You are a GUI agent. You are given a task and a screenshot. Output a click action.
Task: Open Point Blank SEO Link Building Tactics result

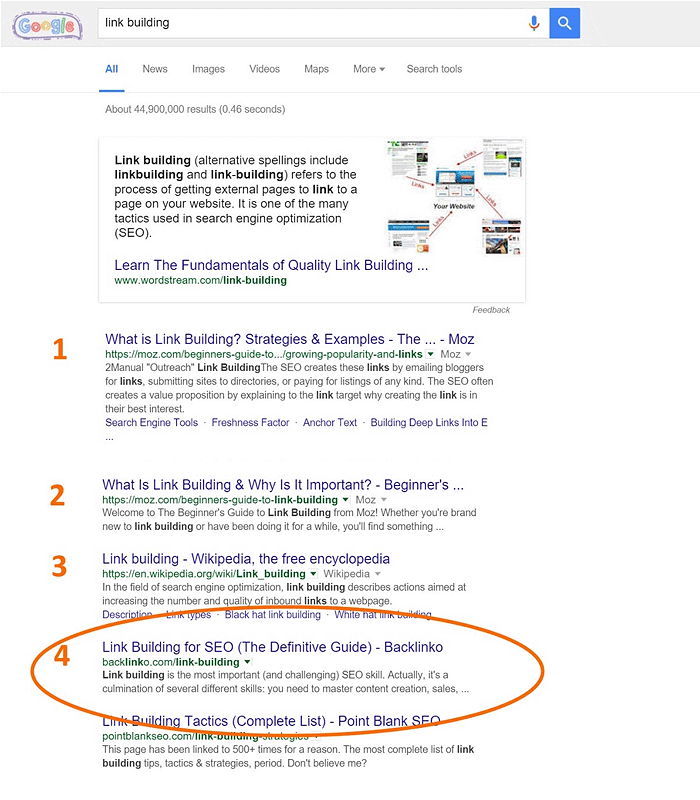coord(271,721)
